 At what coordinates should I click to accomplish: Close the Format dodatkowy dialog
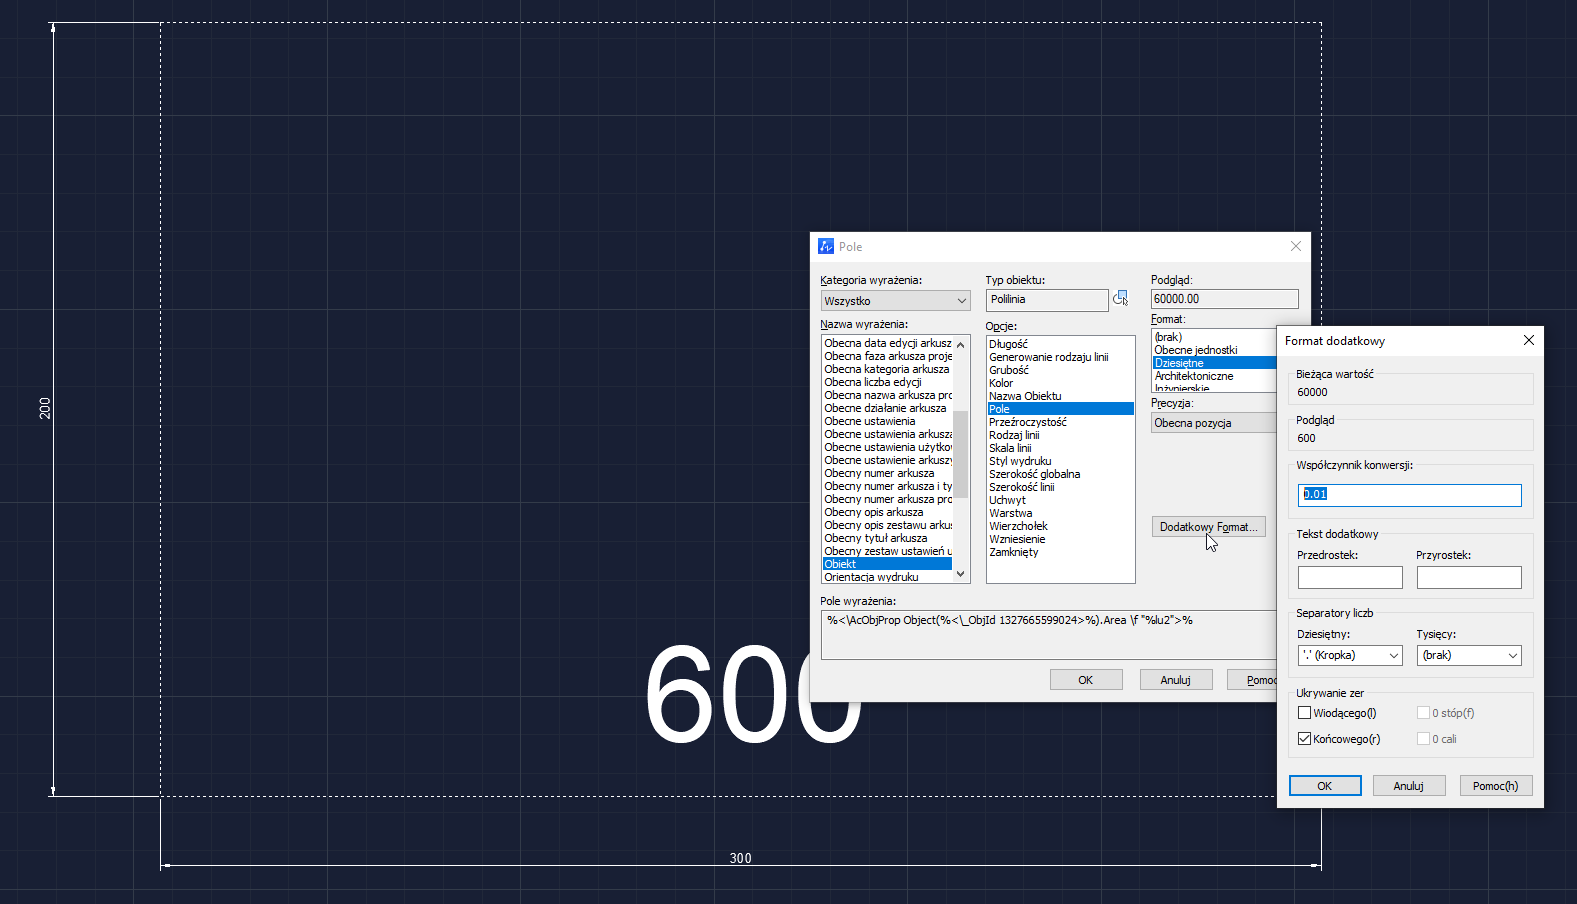pos(1528,341)
